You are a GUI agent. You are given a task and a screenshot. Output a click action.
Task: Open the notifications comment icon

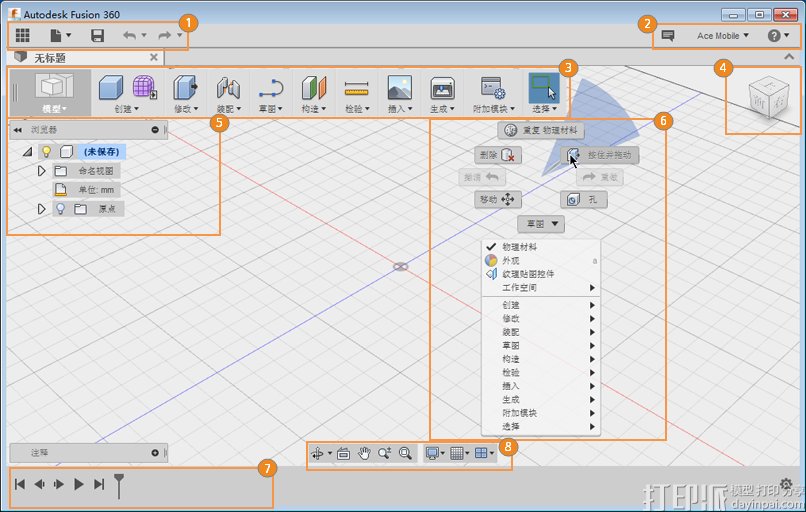point(668,35)
